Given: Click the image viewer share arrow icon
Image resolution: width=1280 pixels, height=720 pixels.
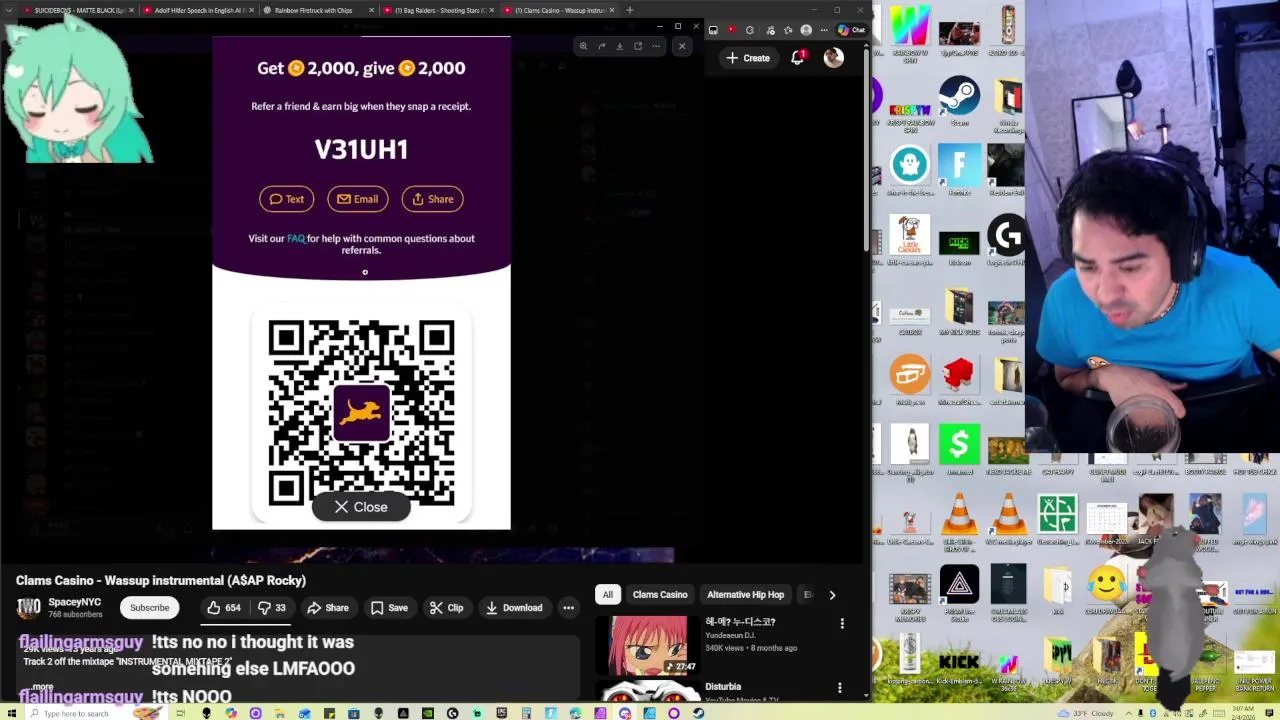Looking at the screenshot, I should coord(601,46).
